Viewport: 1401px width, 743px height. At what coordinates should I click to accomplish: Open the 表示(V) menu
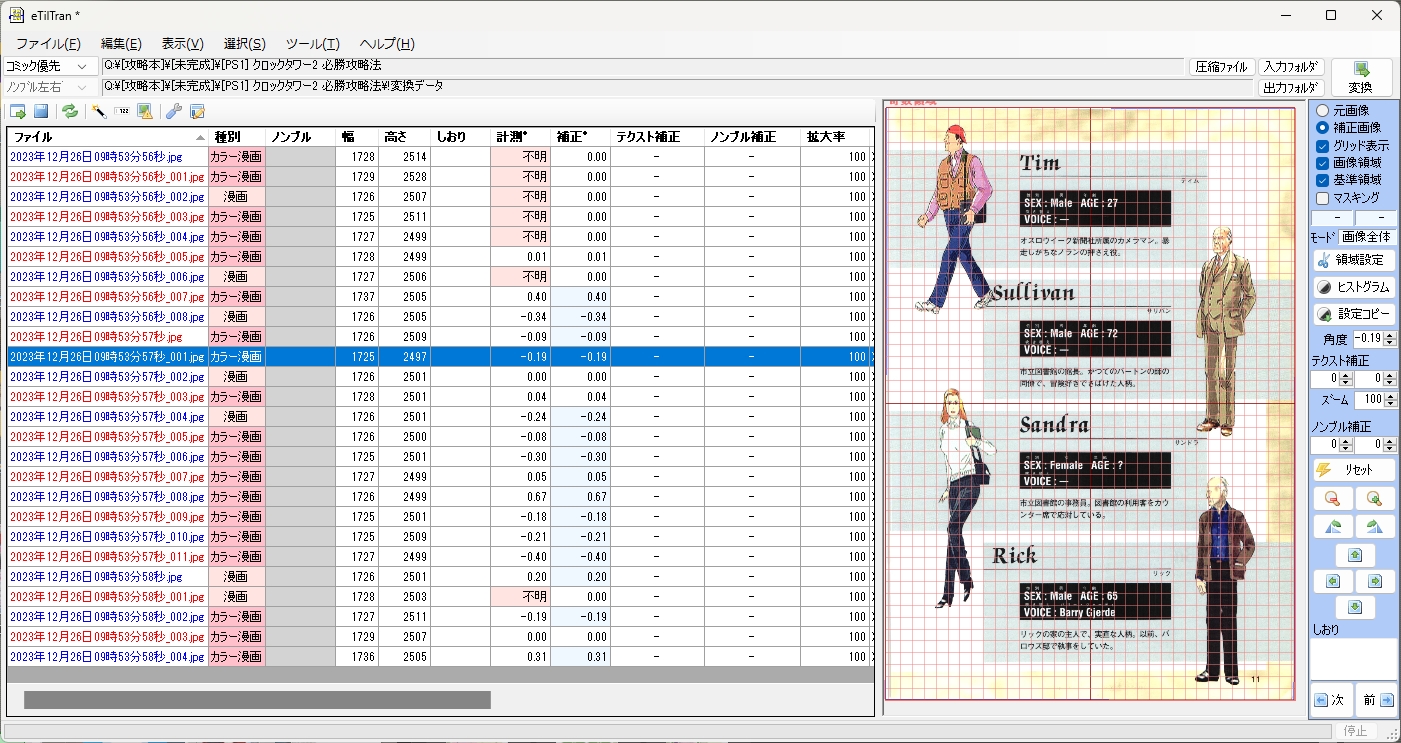coord(182,44)
